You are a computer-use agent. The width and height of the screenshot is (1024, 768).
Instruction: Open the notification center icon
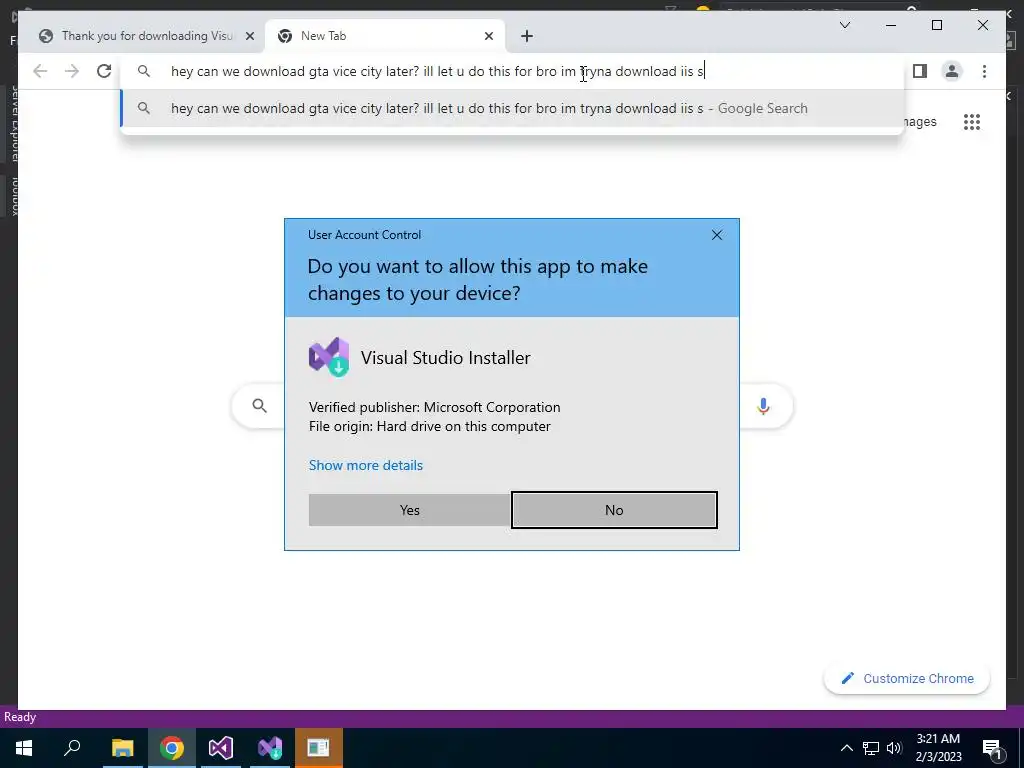(992, 749)
